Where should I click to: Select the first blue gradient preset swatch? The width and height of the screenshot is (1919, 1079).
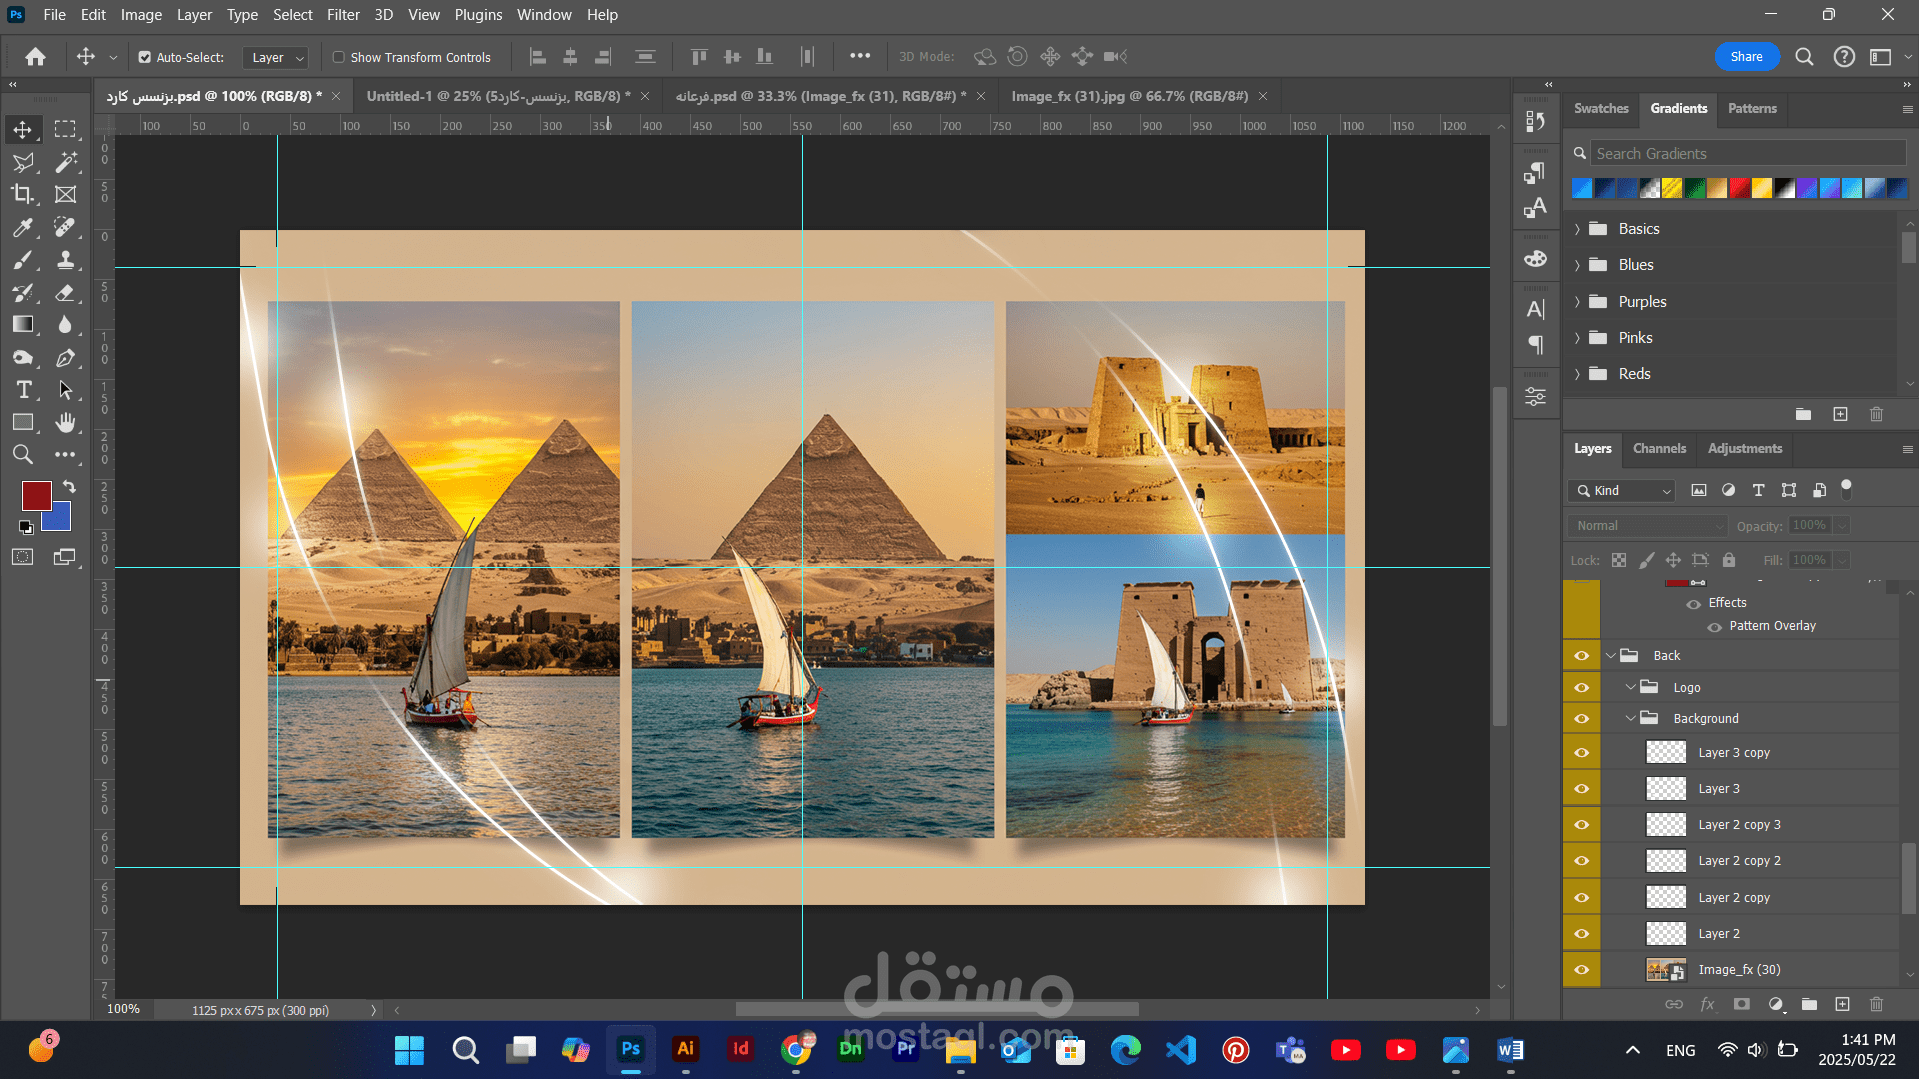(1582, 188)
